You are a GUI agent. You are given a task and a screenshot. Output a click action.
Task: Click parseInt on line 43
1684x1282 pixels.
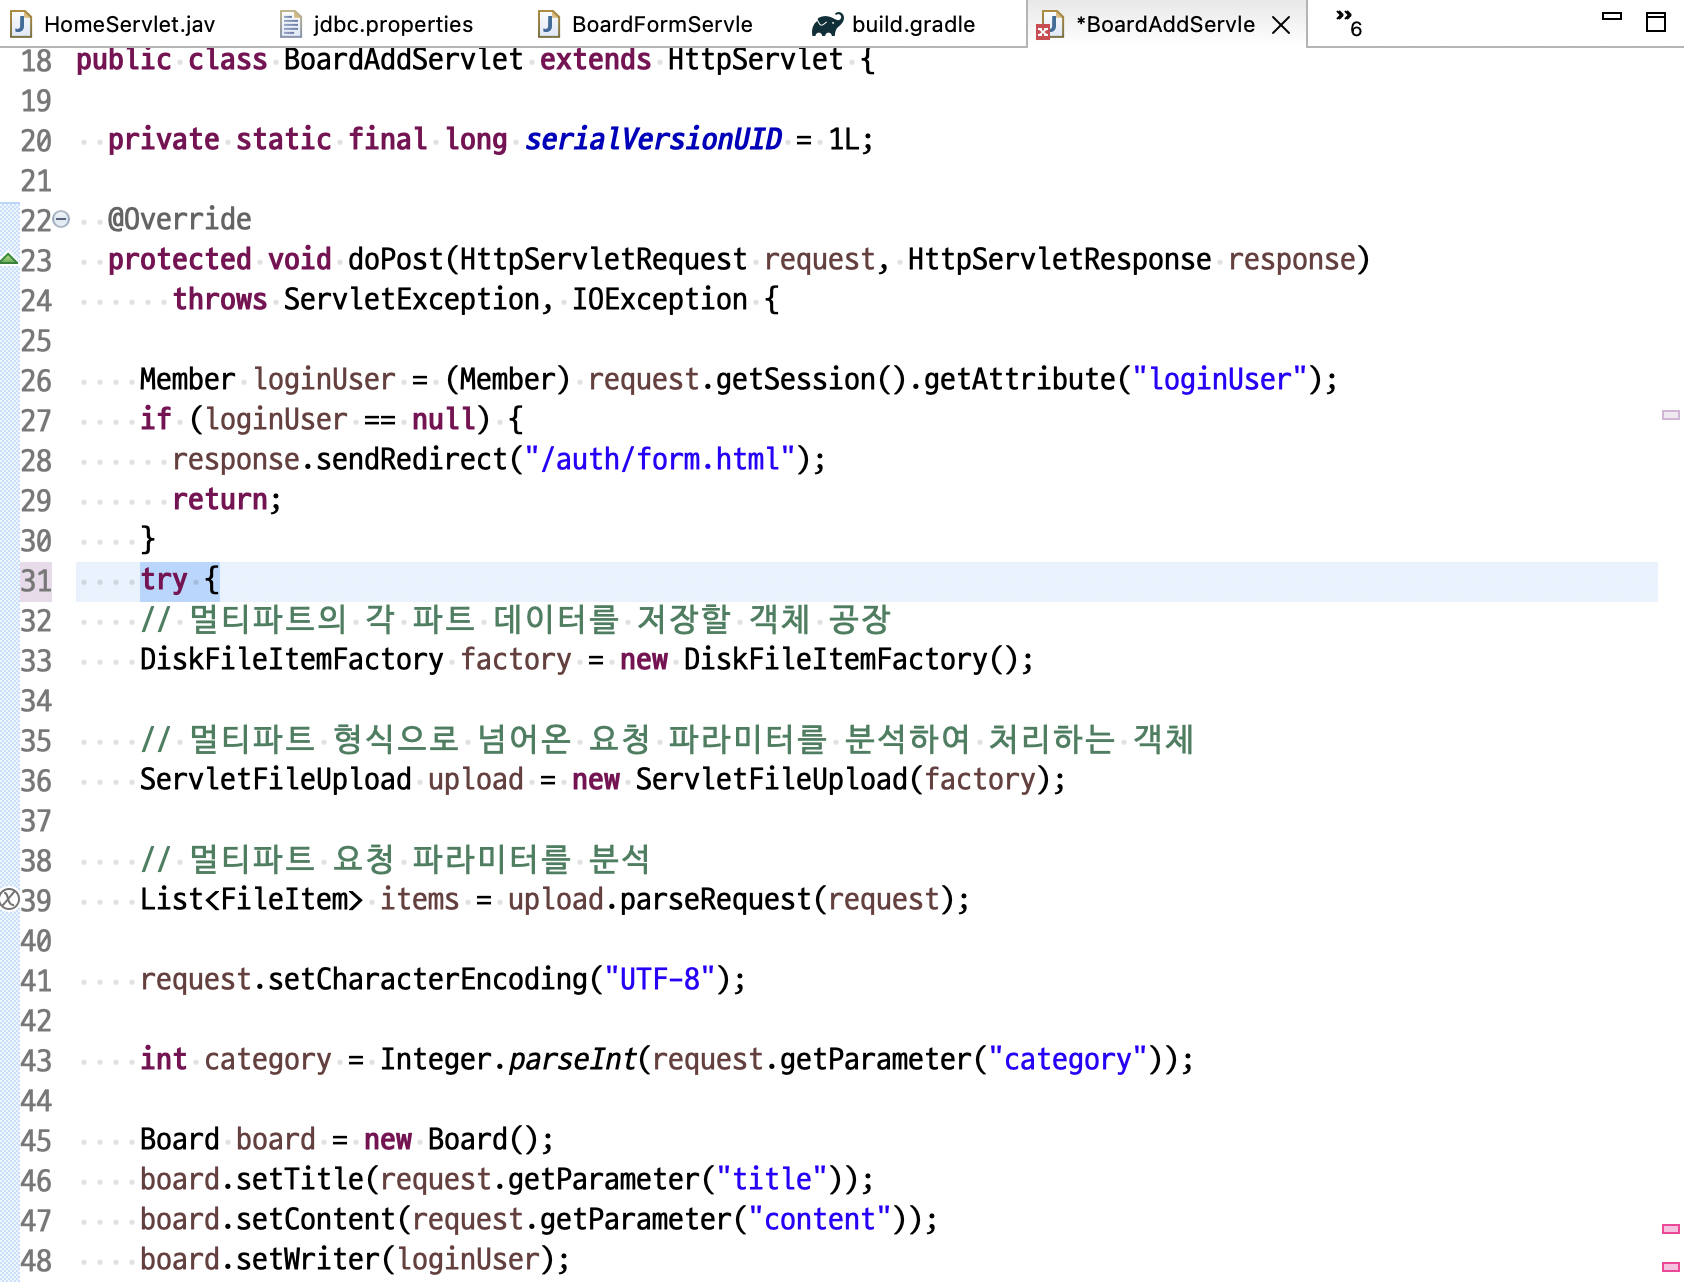pyautogui.click(x=573, y=1059)
